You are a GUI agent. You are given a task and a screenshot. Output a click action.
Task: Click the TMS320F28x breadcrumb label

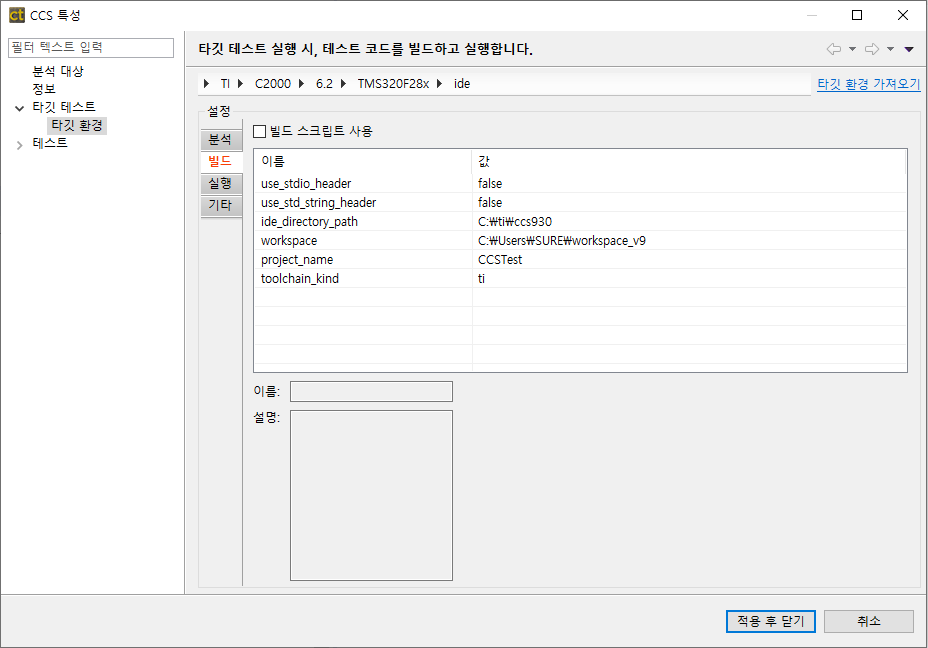click(x=393, y=83)
